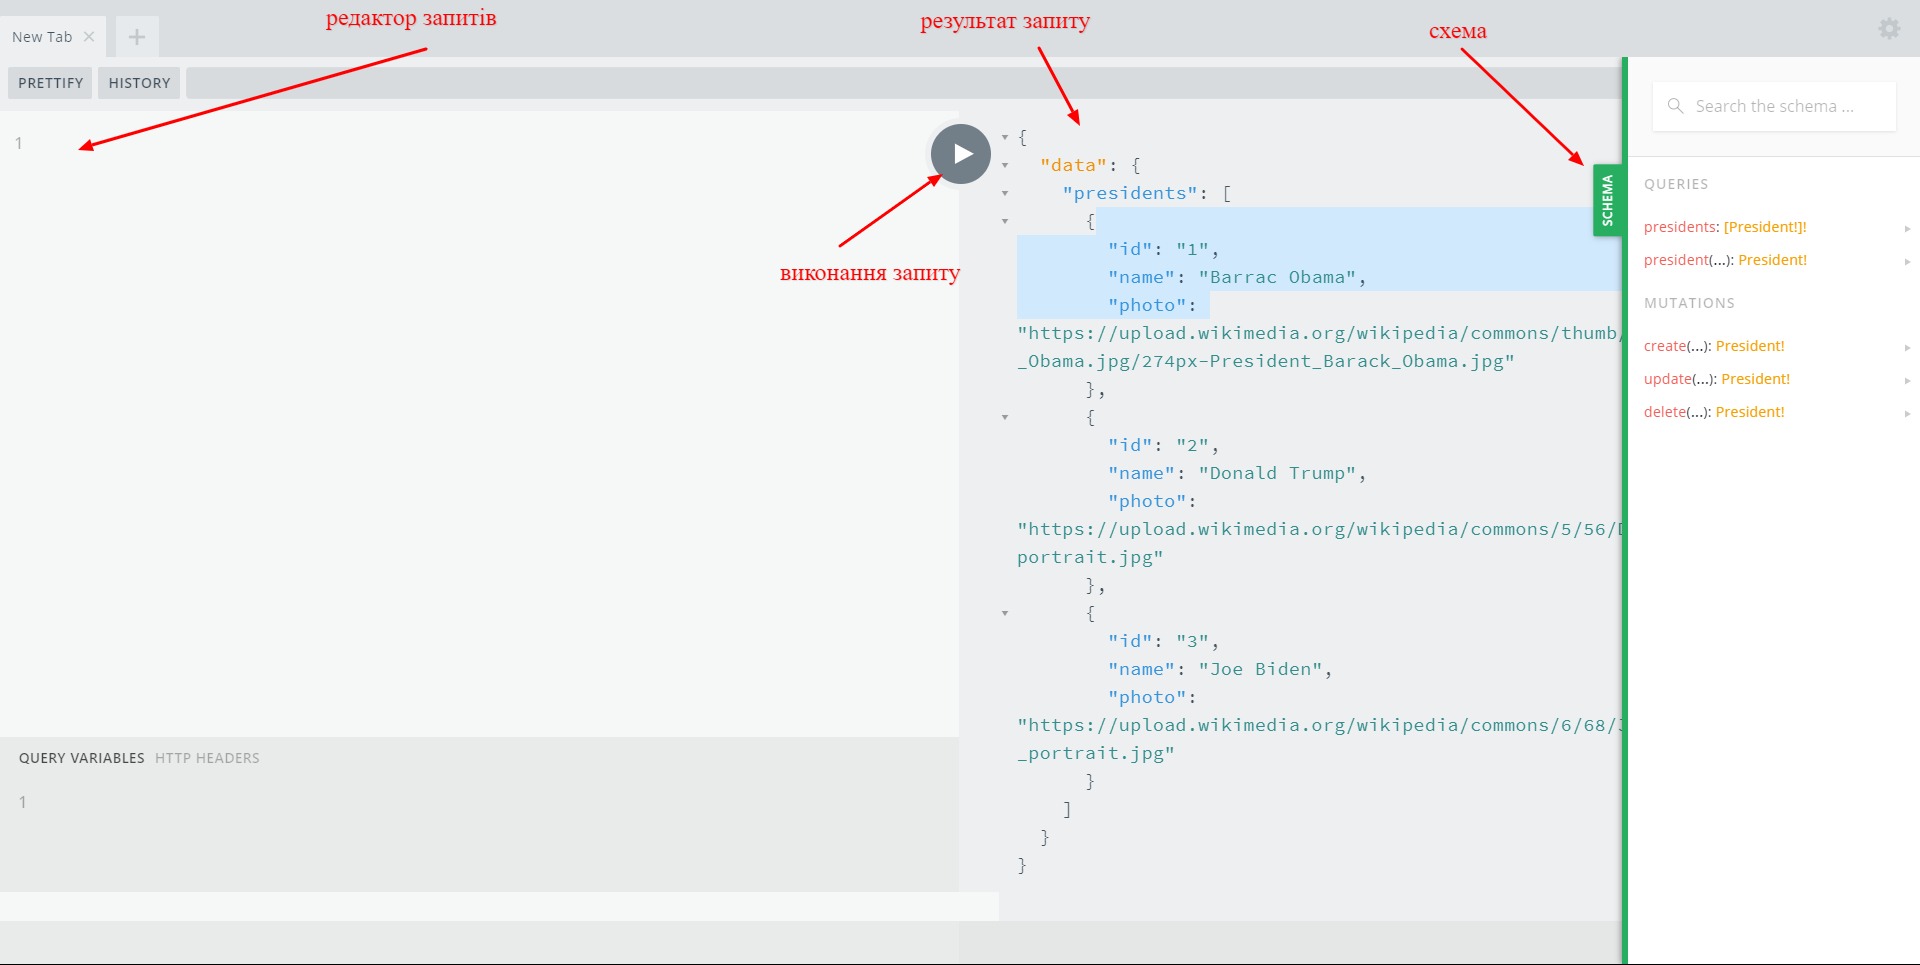This screenshot has width=1920, height=965.
Task: Close the New Tab tab
Action: 89,37
